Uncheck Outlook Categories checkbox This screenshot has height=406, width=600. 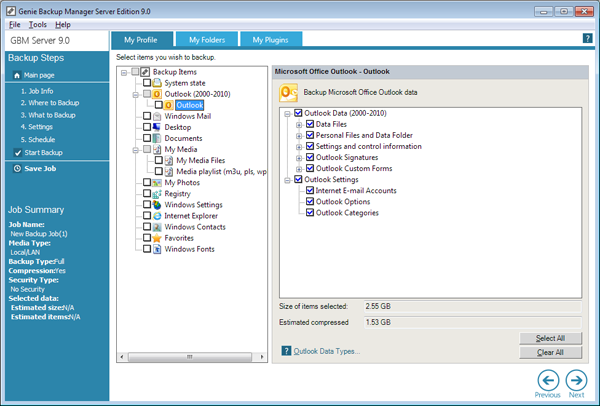point(310,213)
